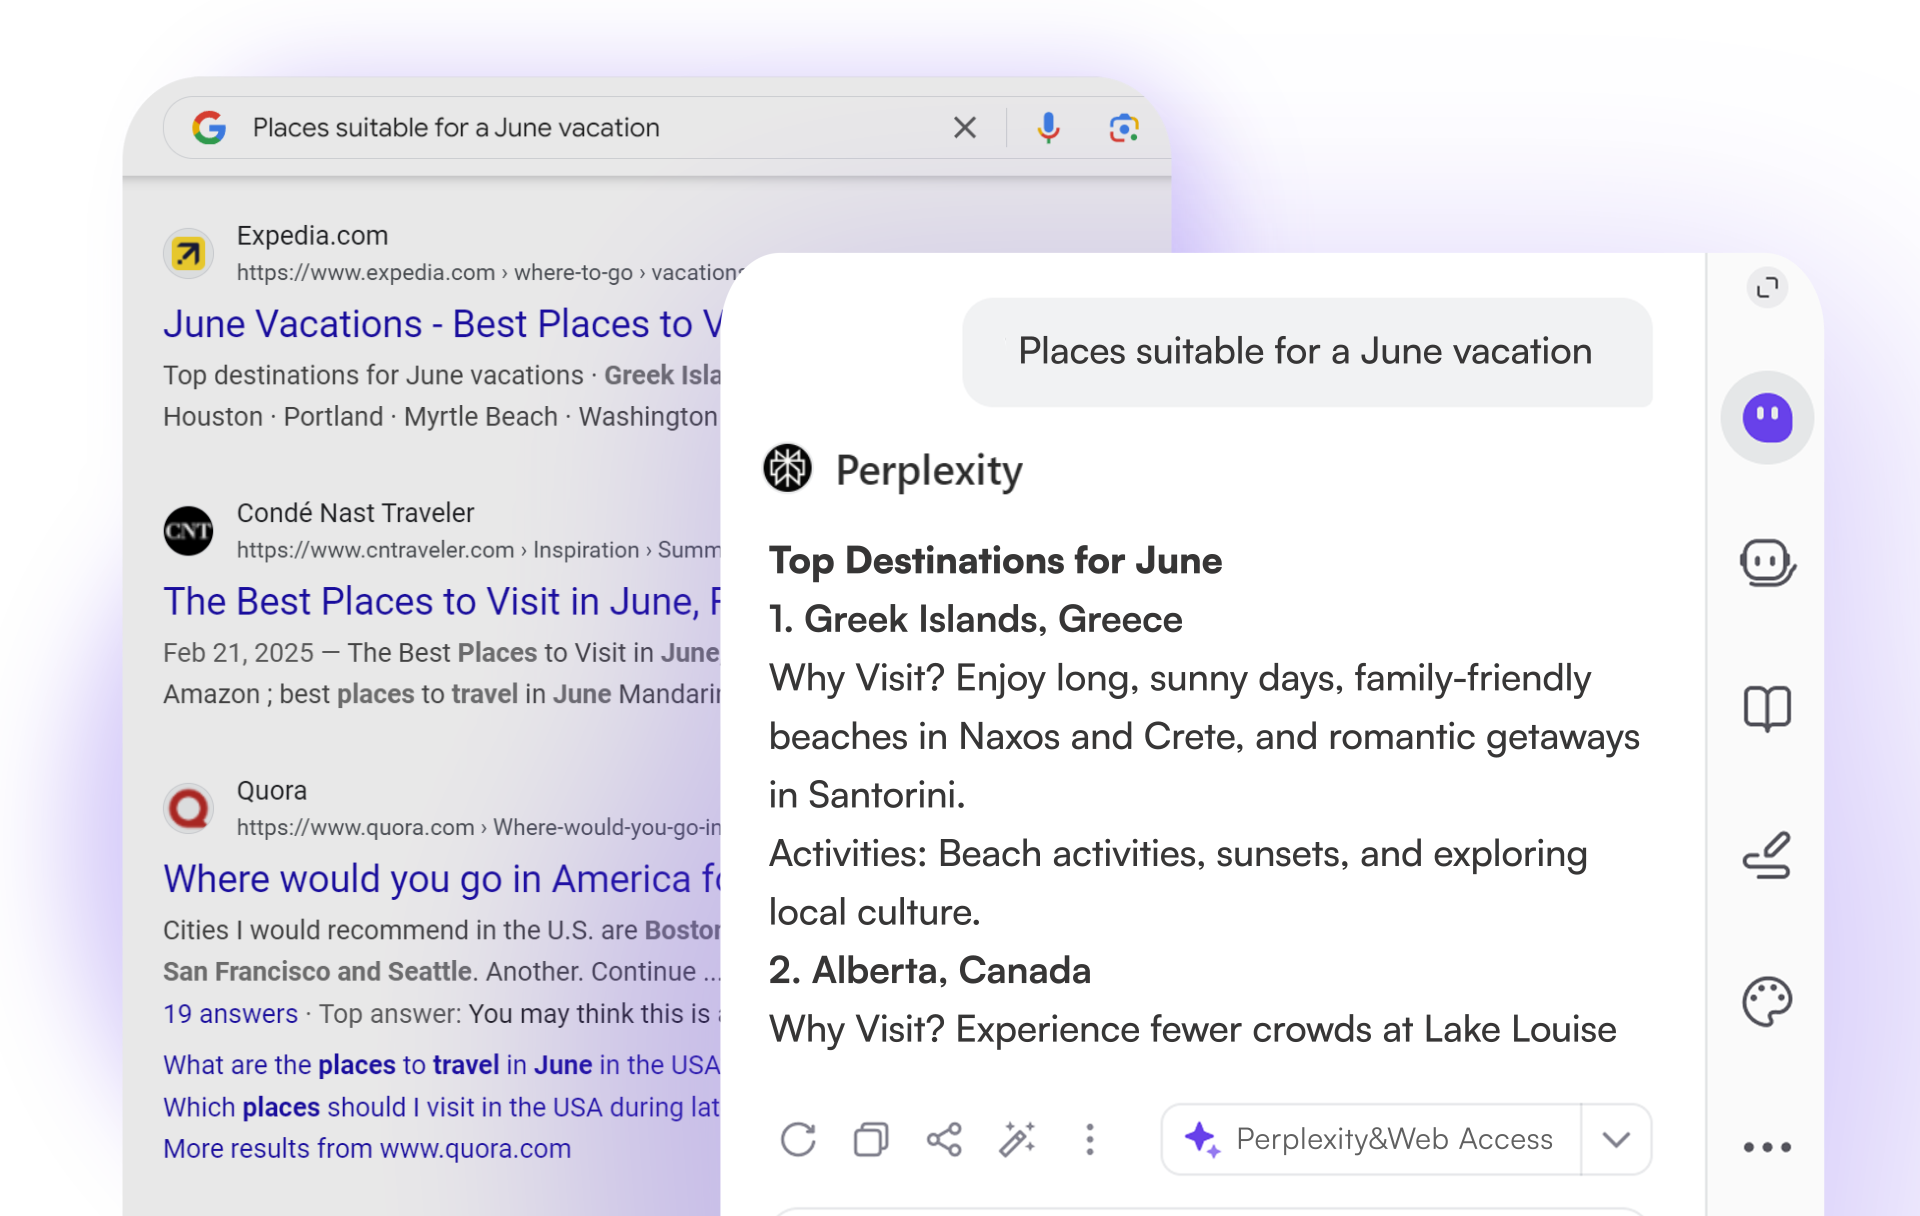Clear the Google search box with the X
The width and height of the screenshot is (1920, 1216).
coord(964,128)
